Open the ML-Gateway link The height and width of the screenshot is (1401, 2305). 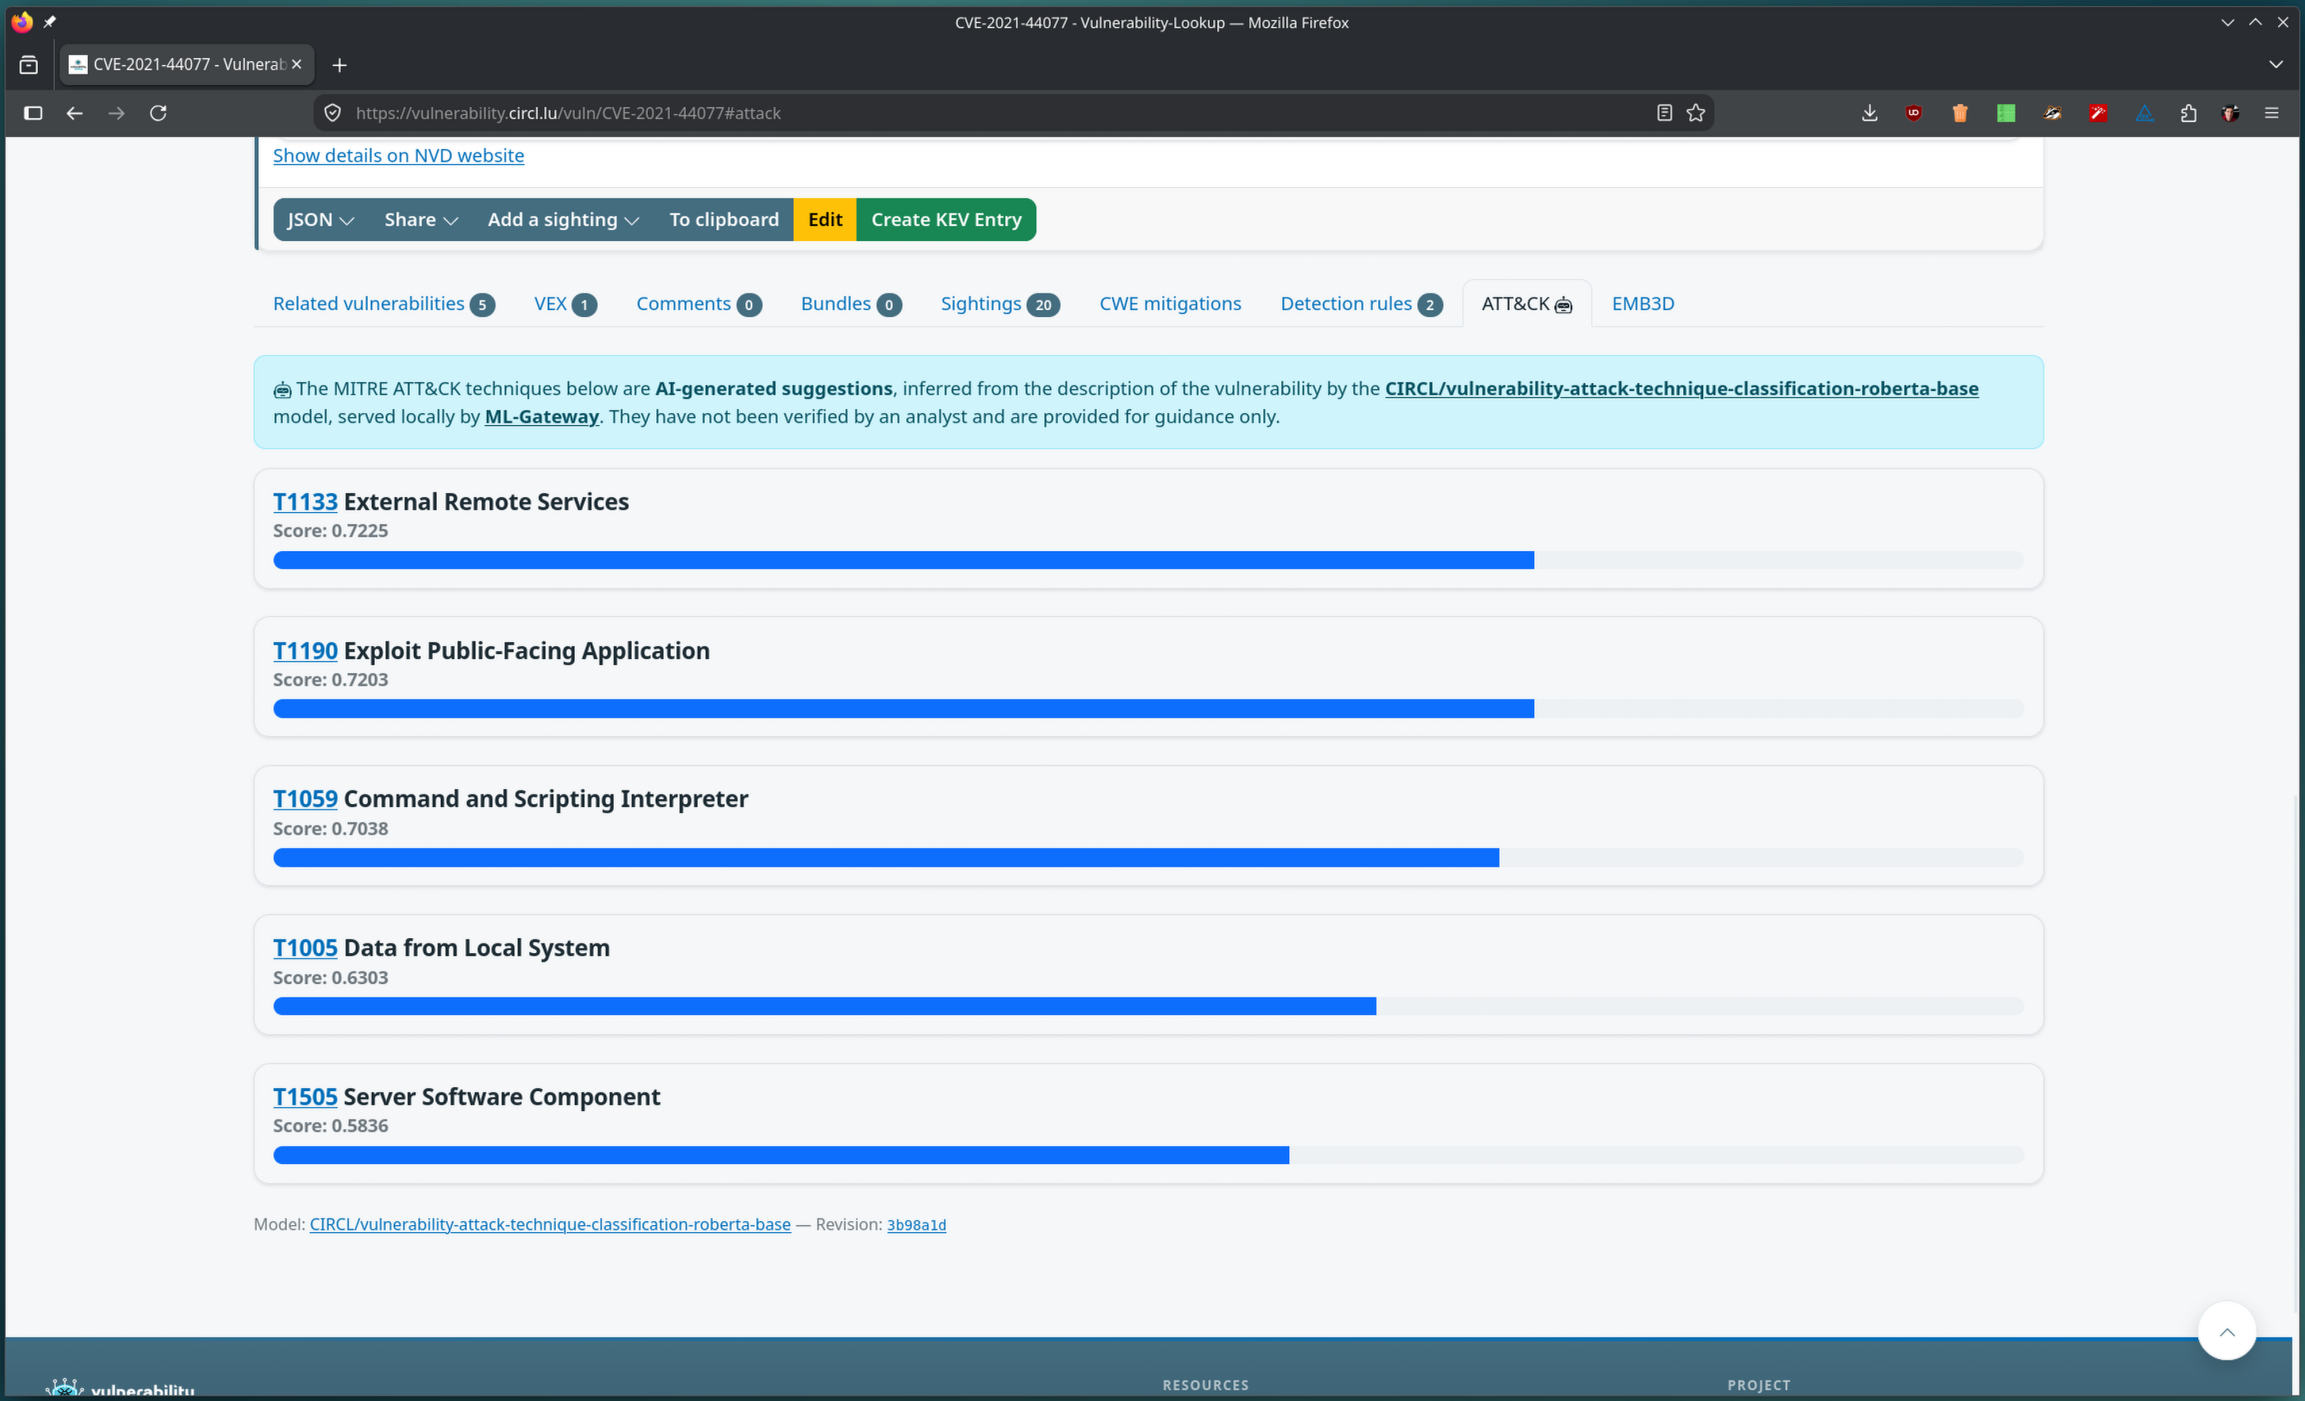click(541, 416)
